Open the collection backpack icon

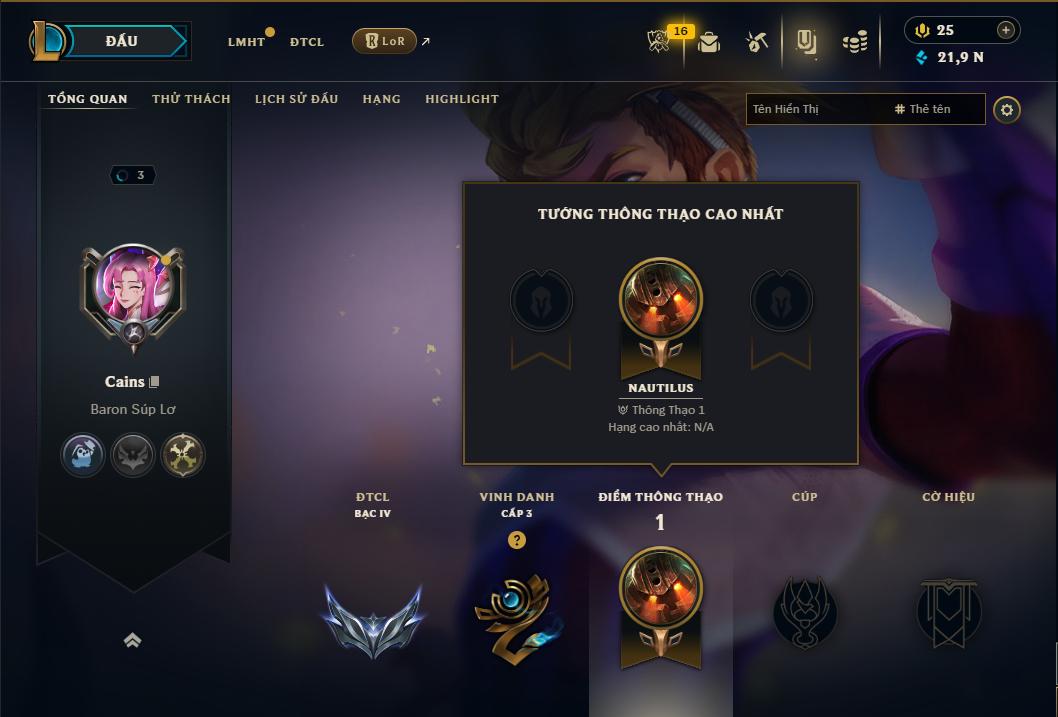tap(708, 42)
